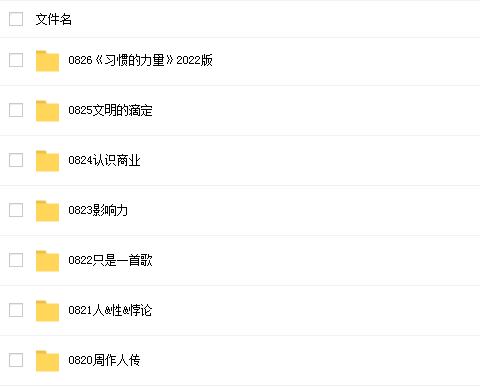Tick the checkbox next to 0824认识商业
Image resolution: width=480 pixels, height=387 pixels.
click(x=16, y=160)
